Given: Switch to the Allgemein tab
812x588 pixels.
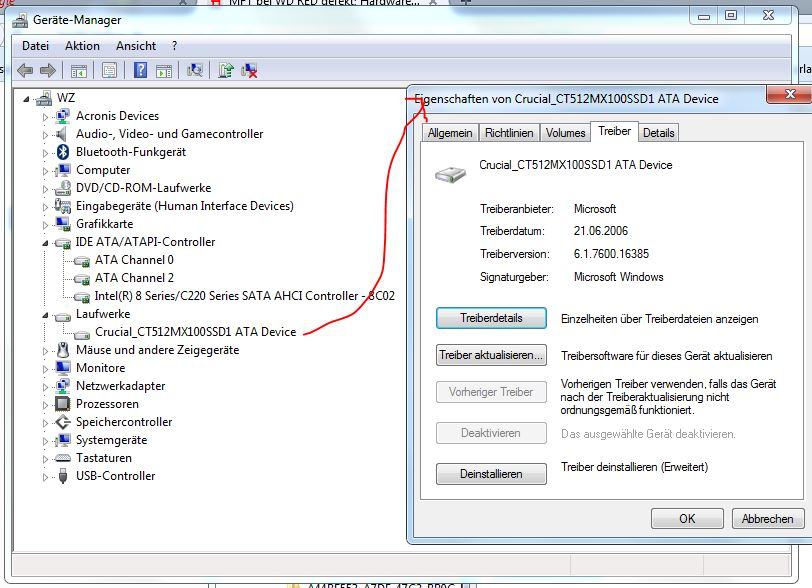Looking at the screenshot, I should point(450,133).
